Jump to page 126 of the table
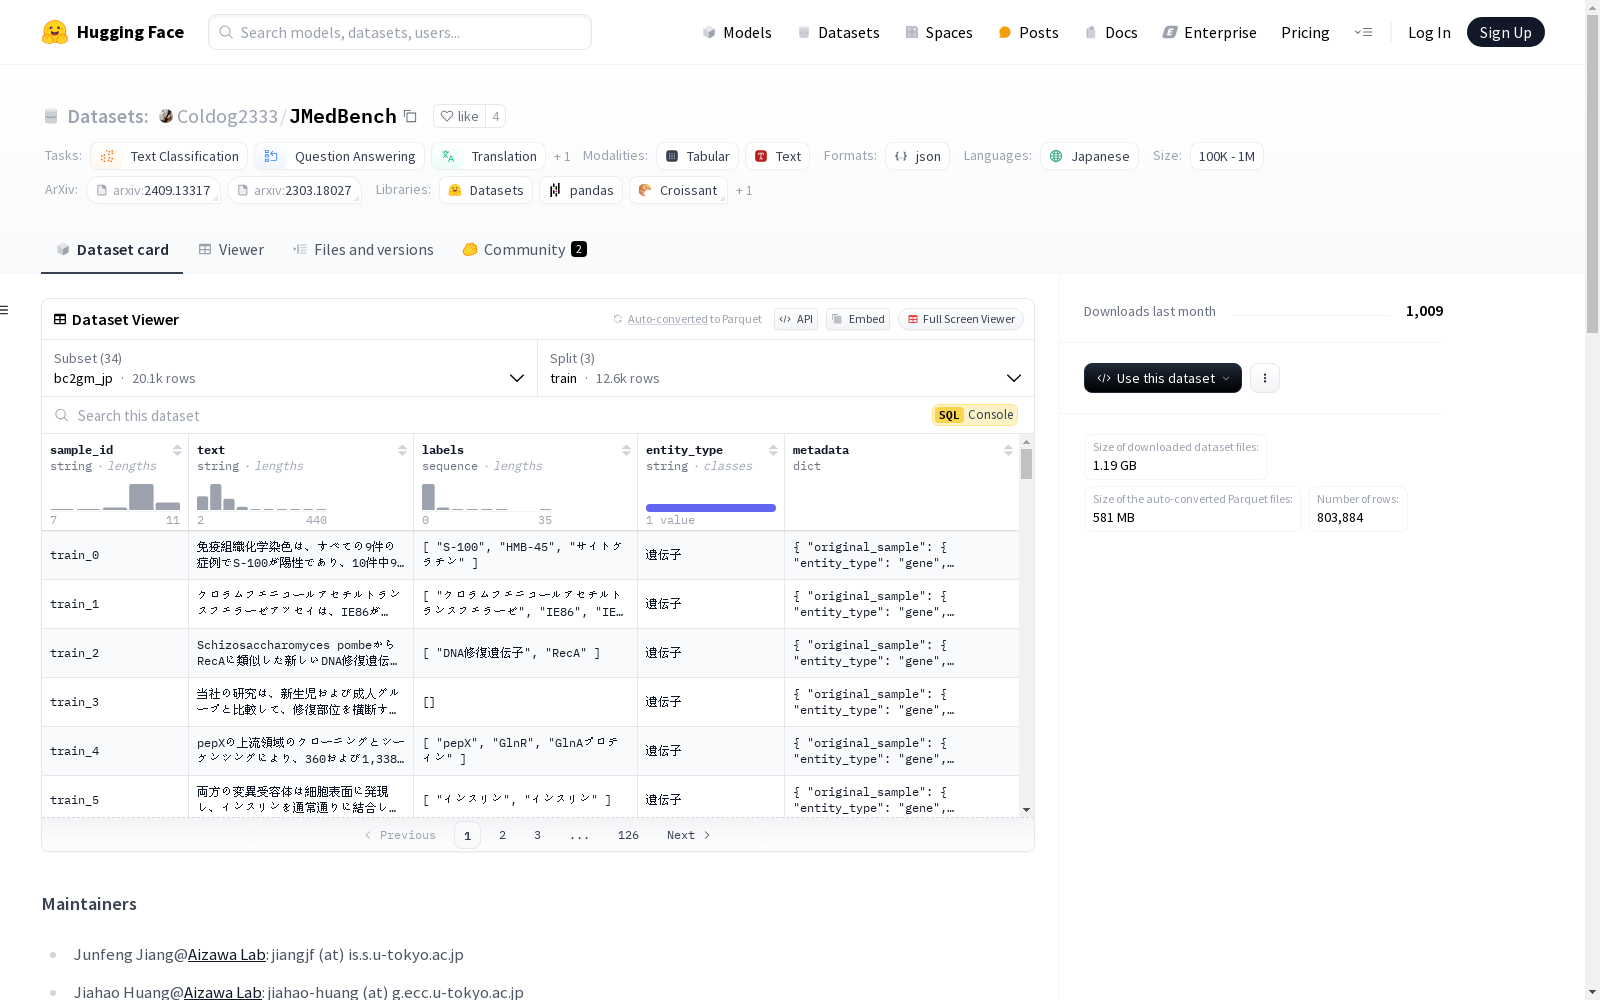The height and width of the screenshot is (1000, 1600). (628, 835)
